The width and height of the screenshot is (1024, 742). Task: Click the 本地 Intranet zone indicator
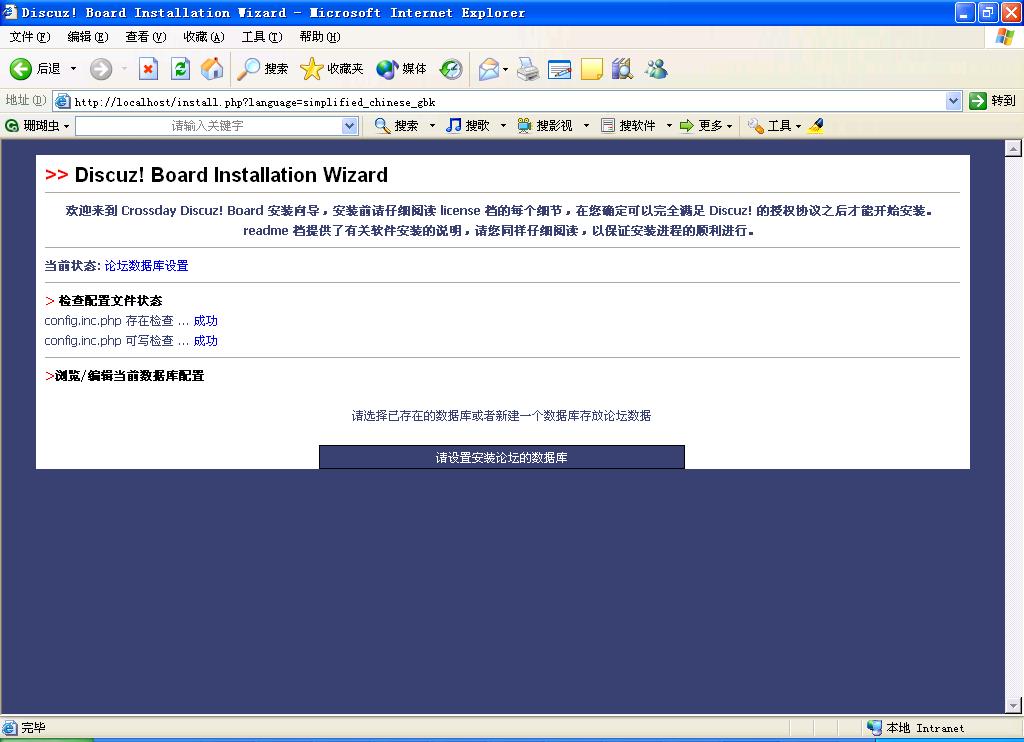tap(917, 728)
